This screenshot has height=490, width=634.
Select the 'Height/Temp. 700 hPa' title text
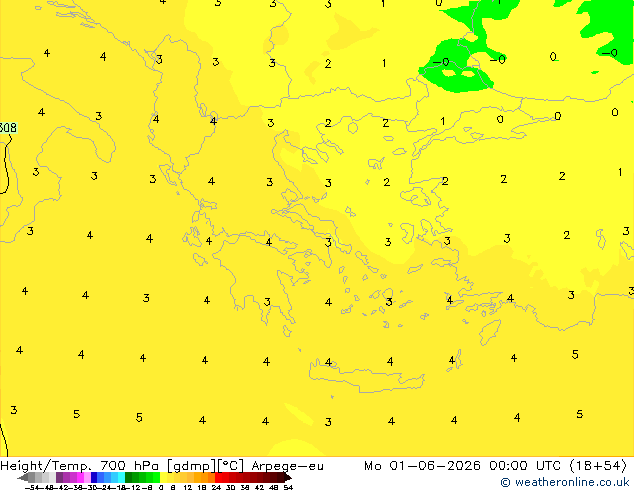(81, 466)
